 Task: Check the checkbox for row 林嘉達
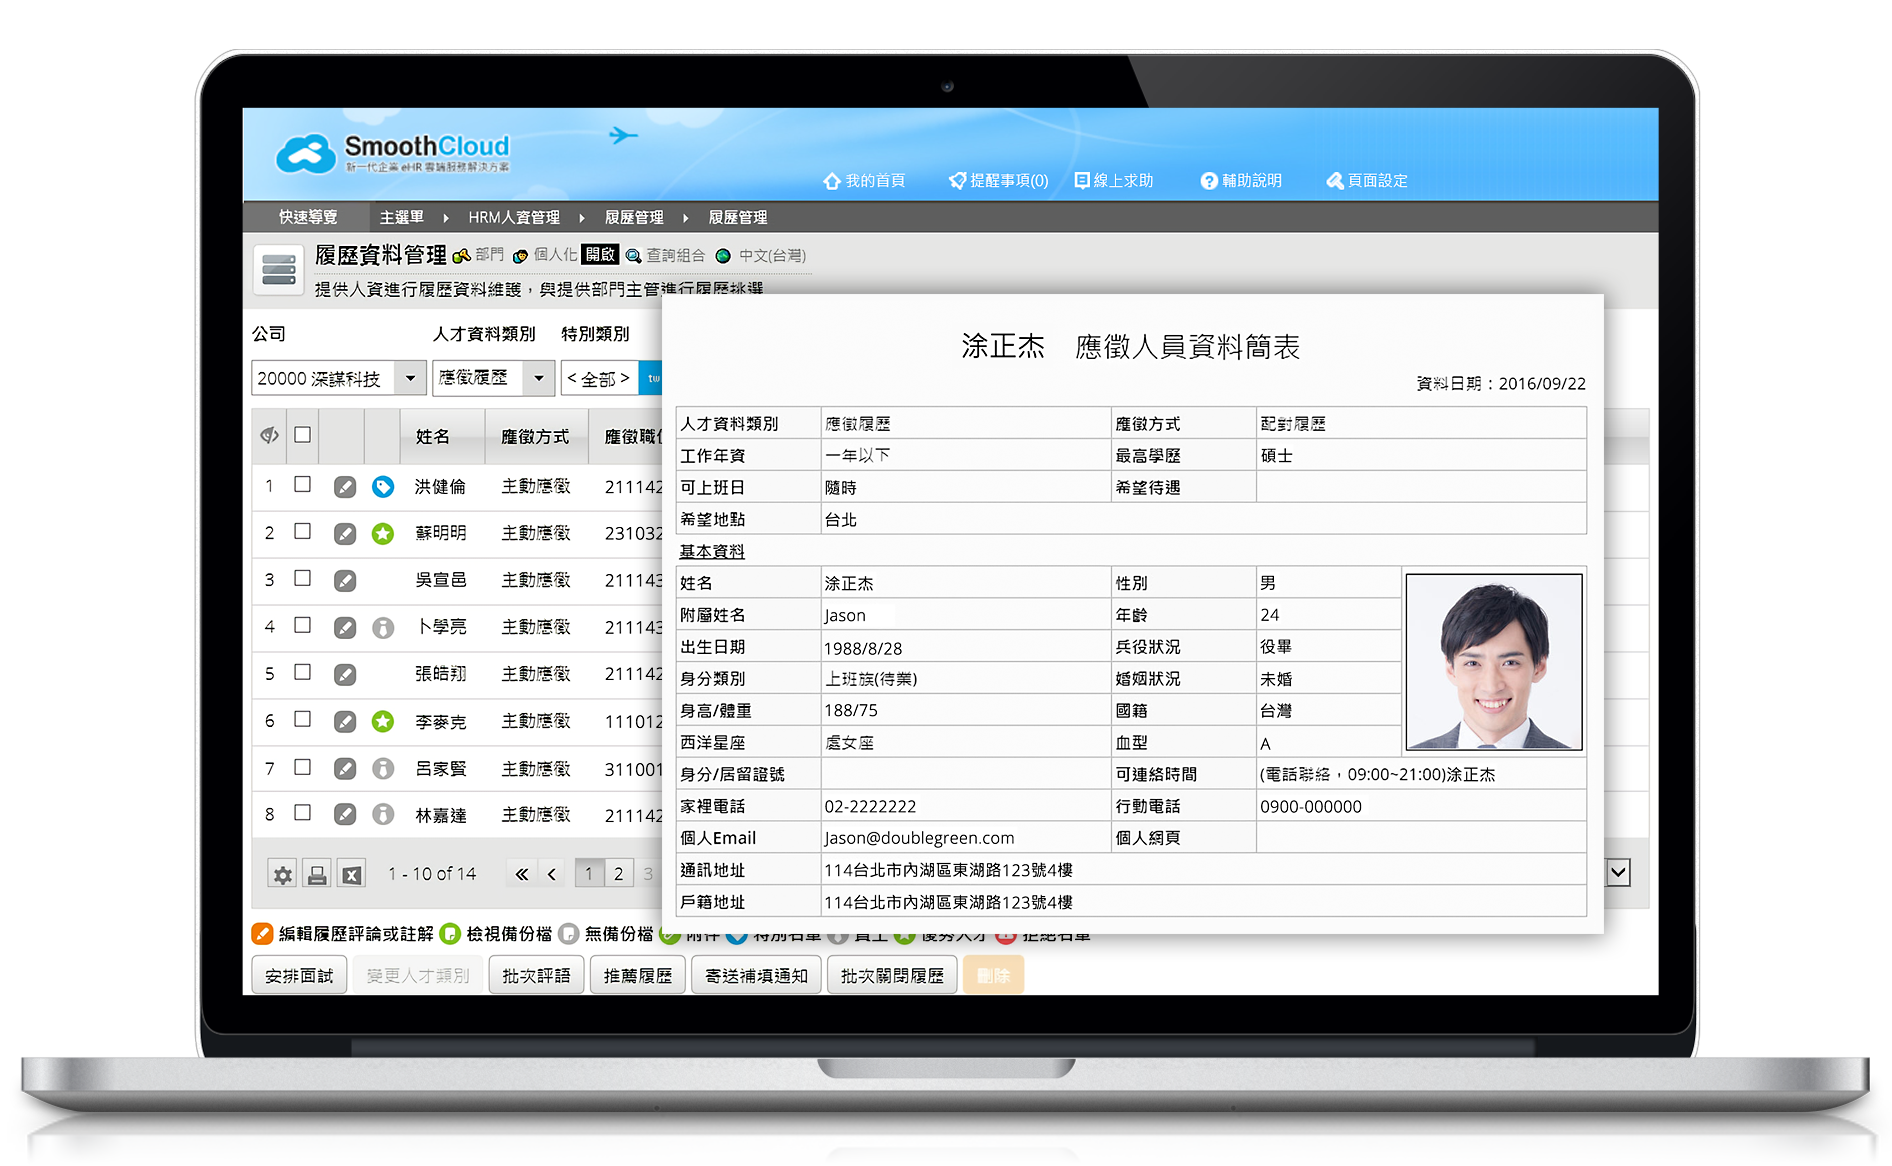[x=302, y=814]
